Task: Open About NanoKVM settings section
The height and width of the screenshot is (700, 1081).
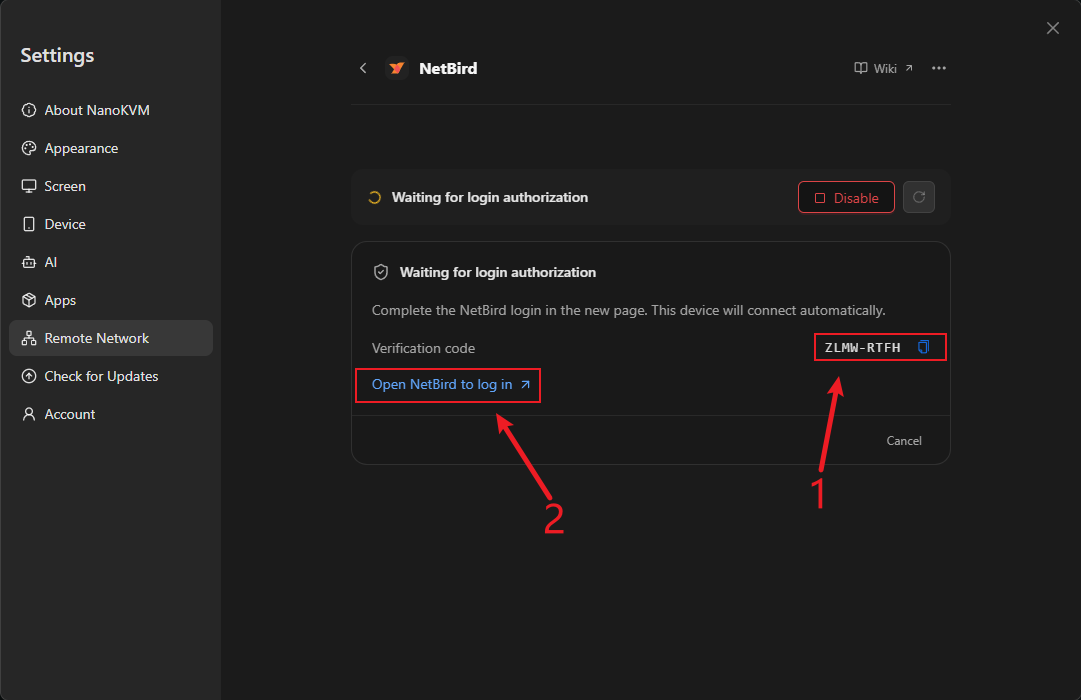Action: (x=110, y=110)
